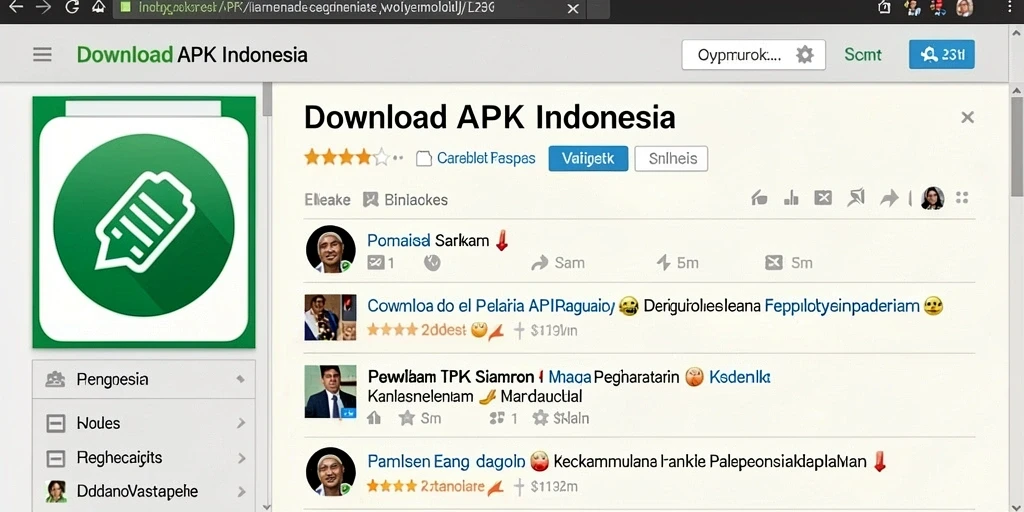Image resolution: width=1024 pixels, height=512 pixels.
Task: Click the flag icon in toolbar row
Action: point(856,198)
